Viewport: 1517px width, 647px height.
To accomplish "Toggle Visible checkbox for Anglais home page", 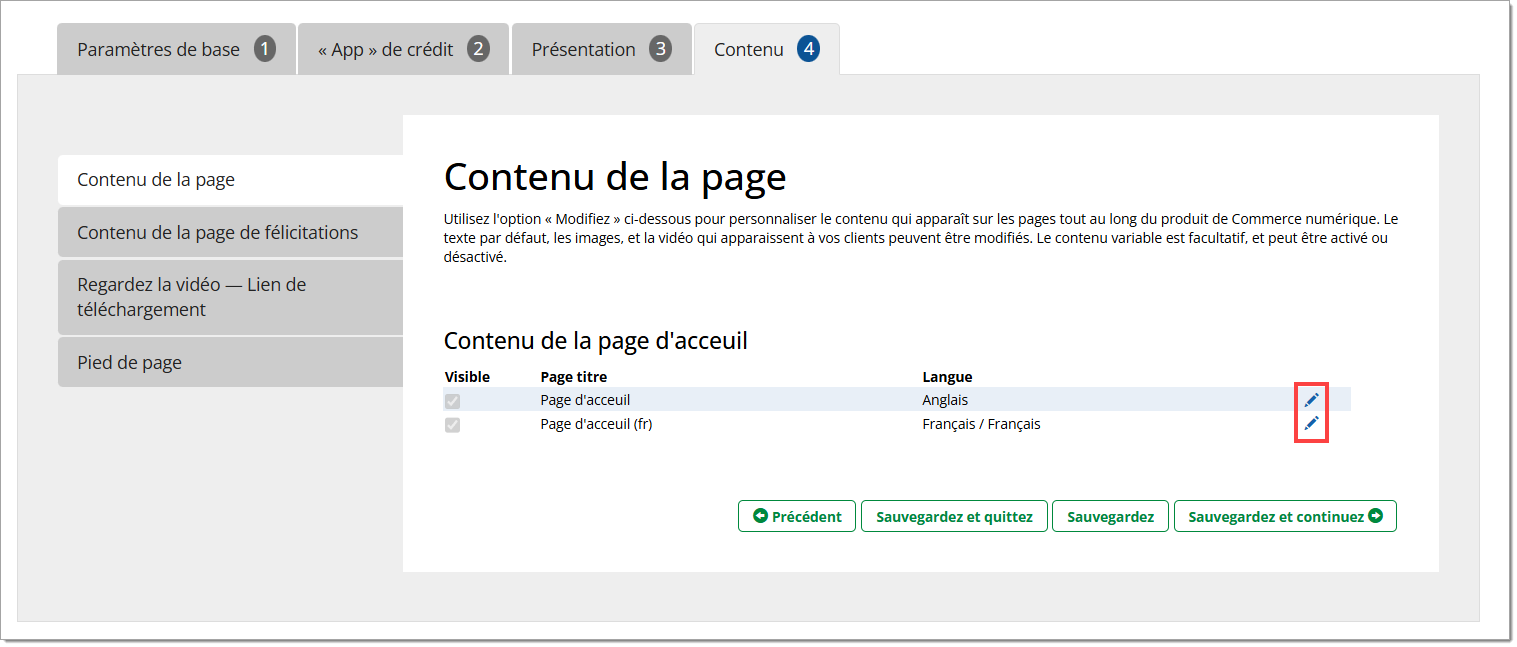I will (453, 401).
